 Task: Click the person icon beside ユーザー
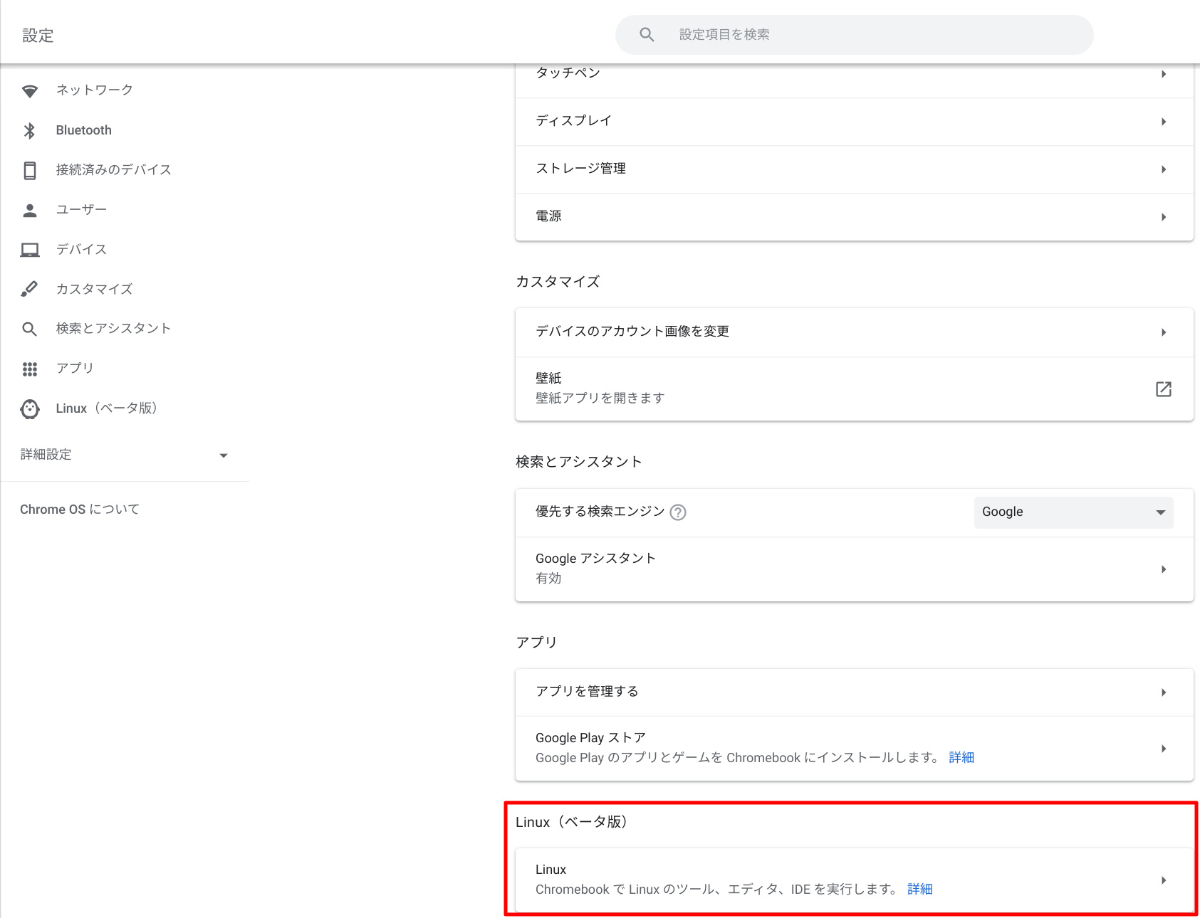point(30,210)
